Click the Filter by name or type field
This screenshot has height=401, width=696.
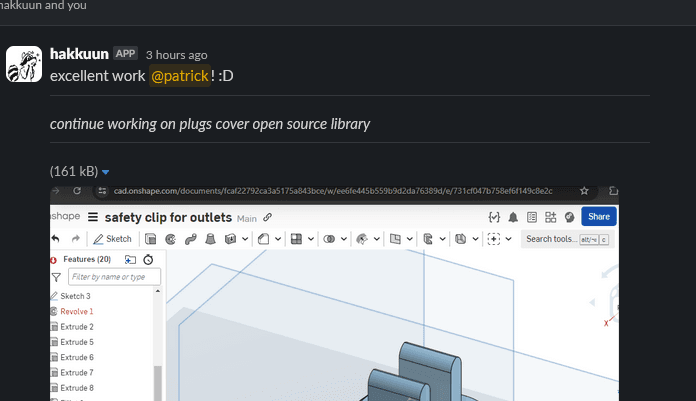(113, 277)
